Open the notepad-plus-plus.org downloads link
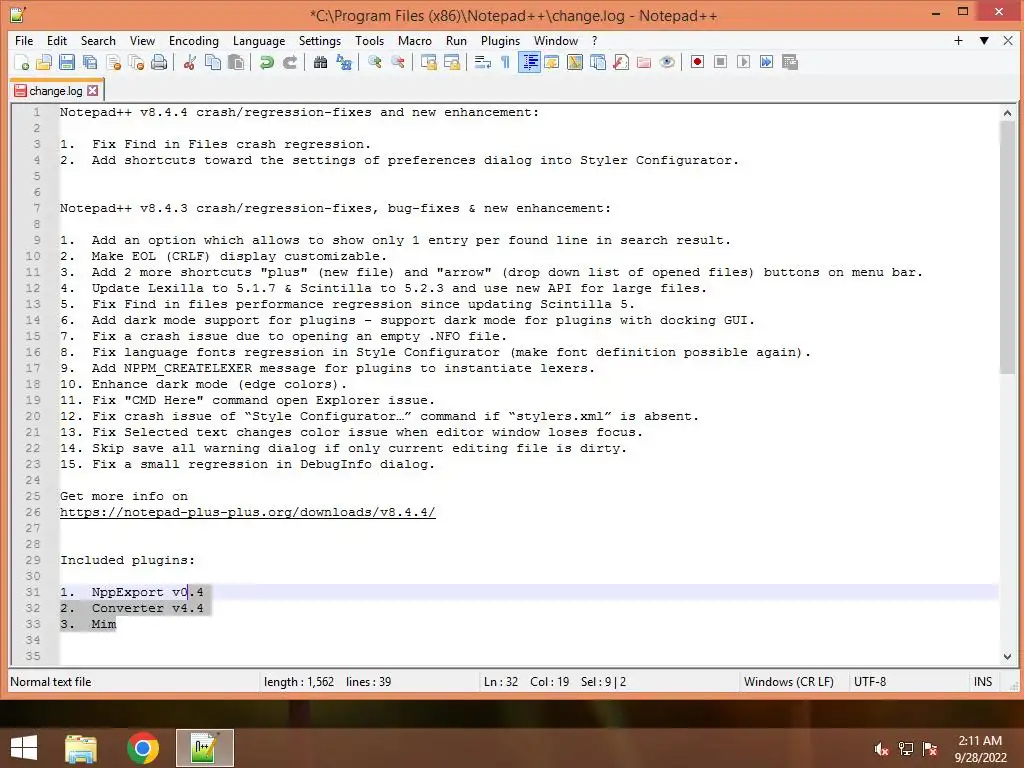 248,512
